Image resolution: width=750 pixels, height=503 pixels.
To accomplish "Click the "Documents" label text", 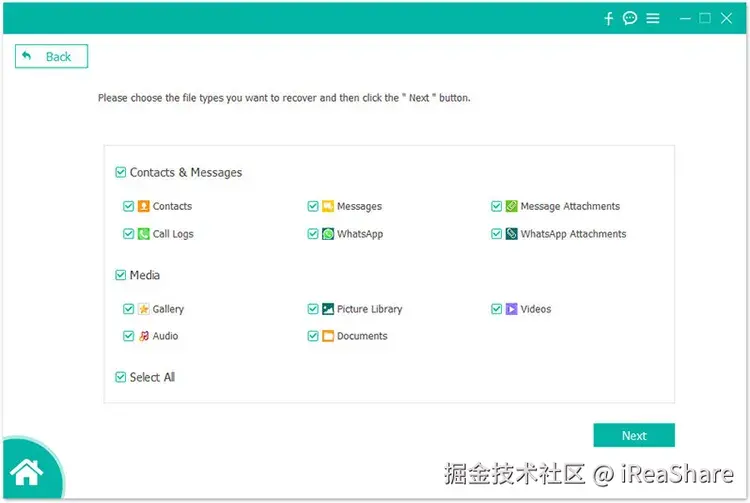I will (x=362, y=336).
